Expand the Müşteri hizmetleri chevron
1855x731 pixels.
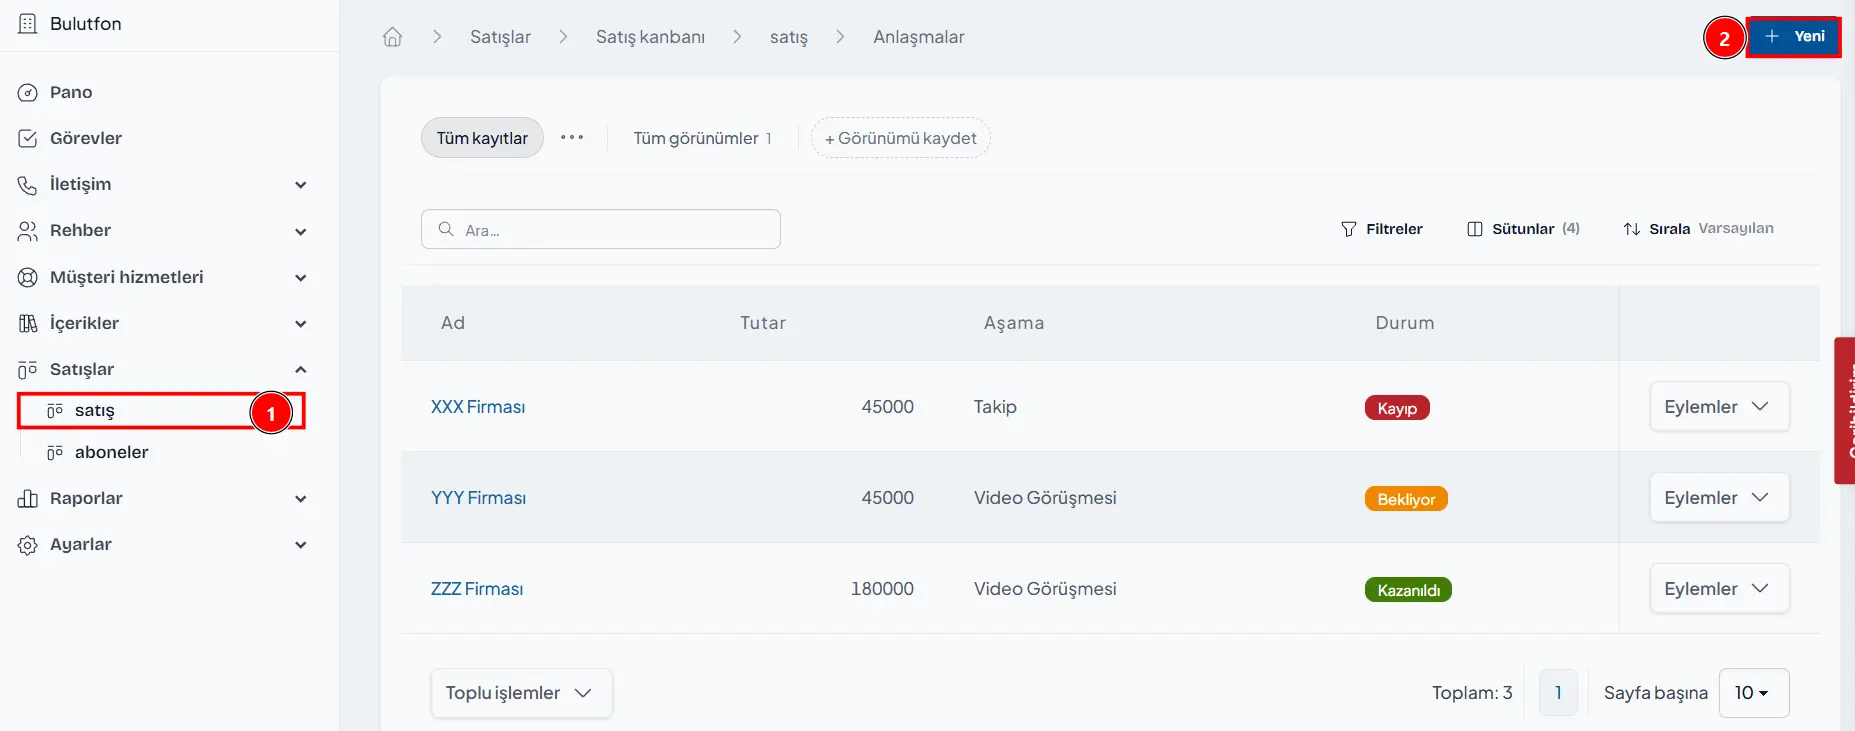click(x=301, y=278)
